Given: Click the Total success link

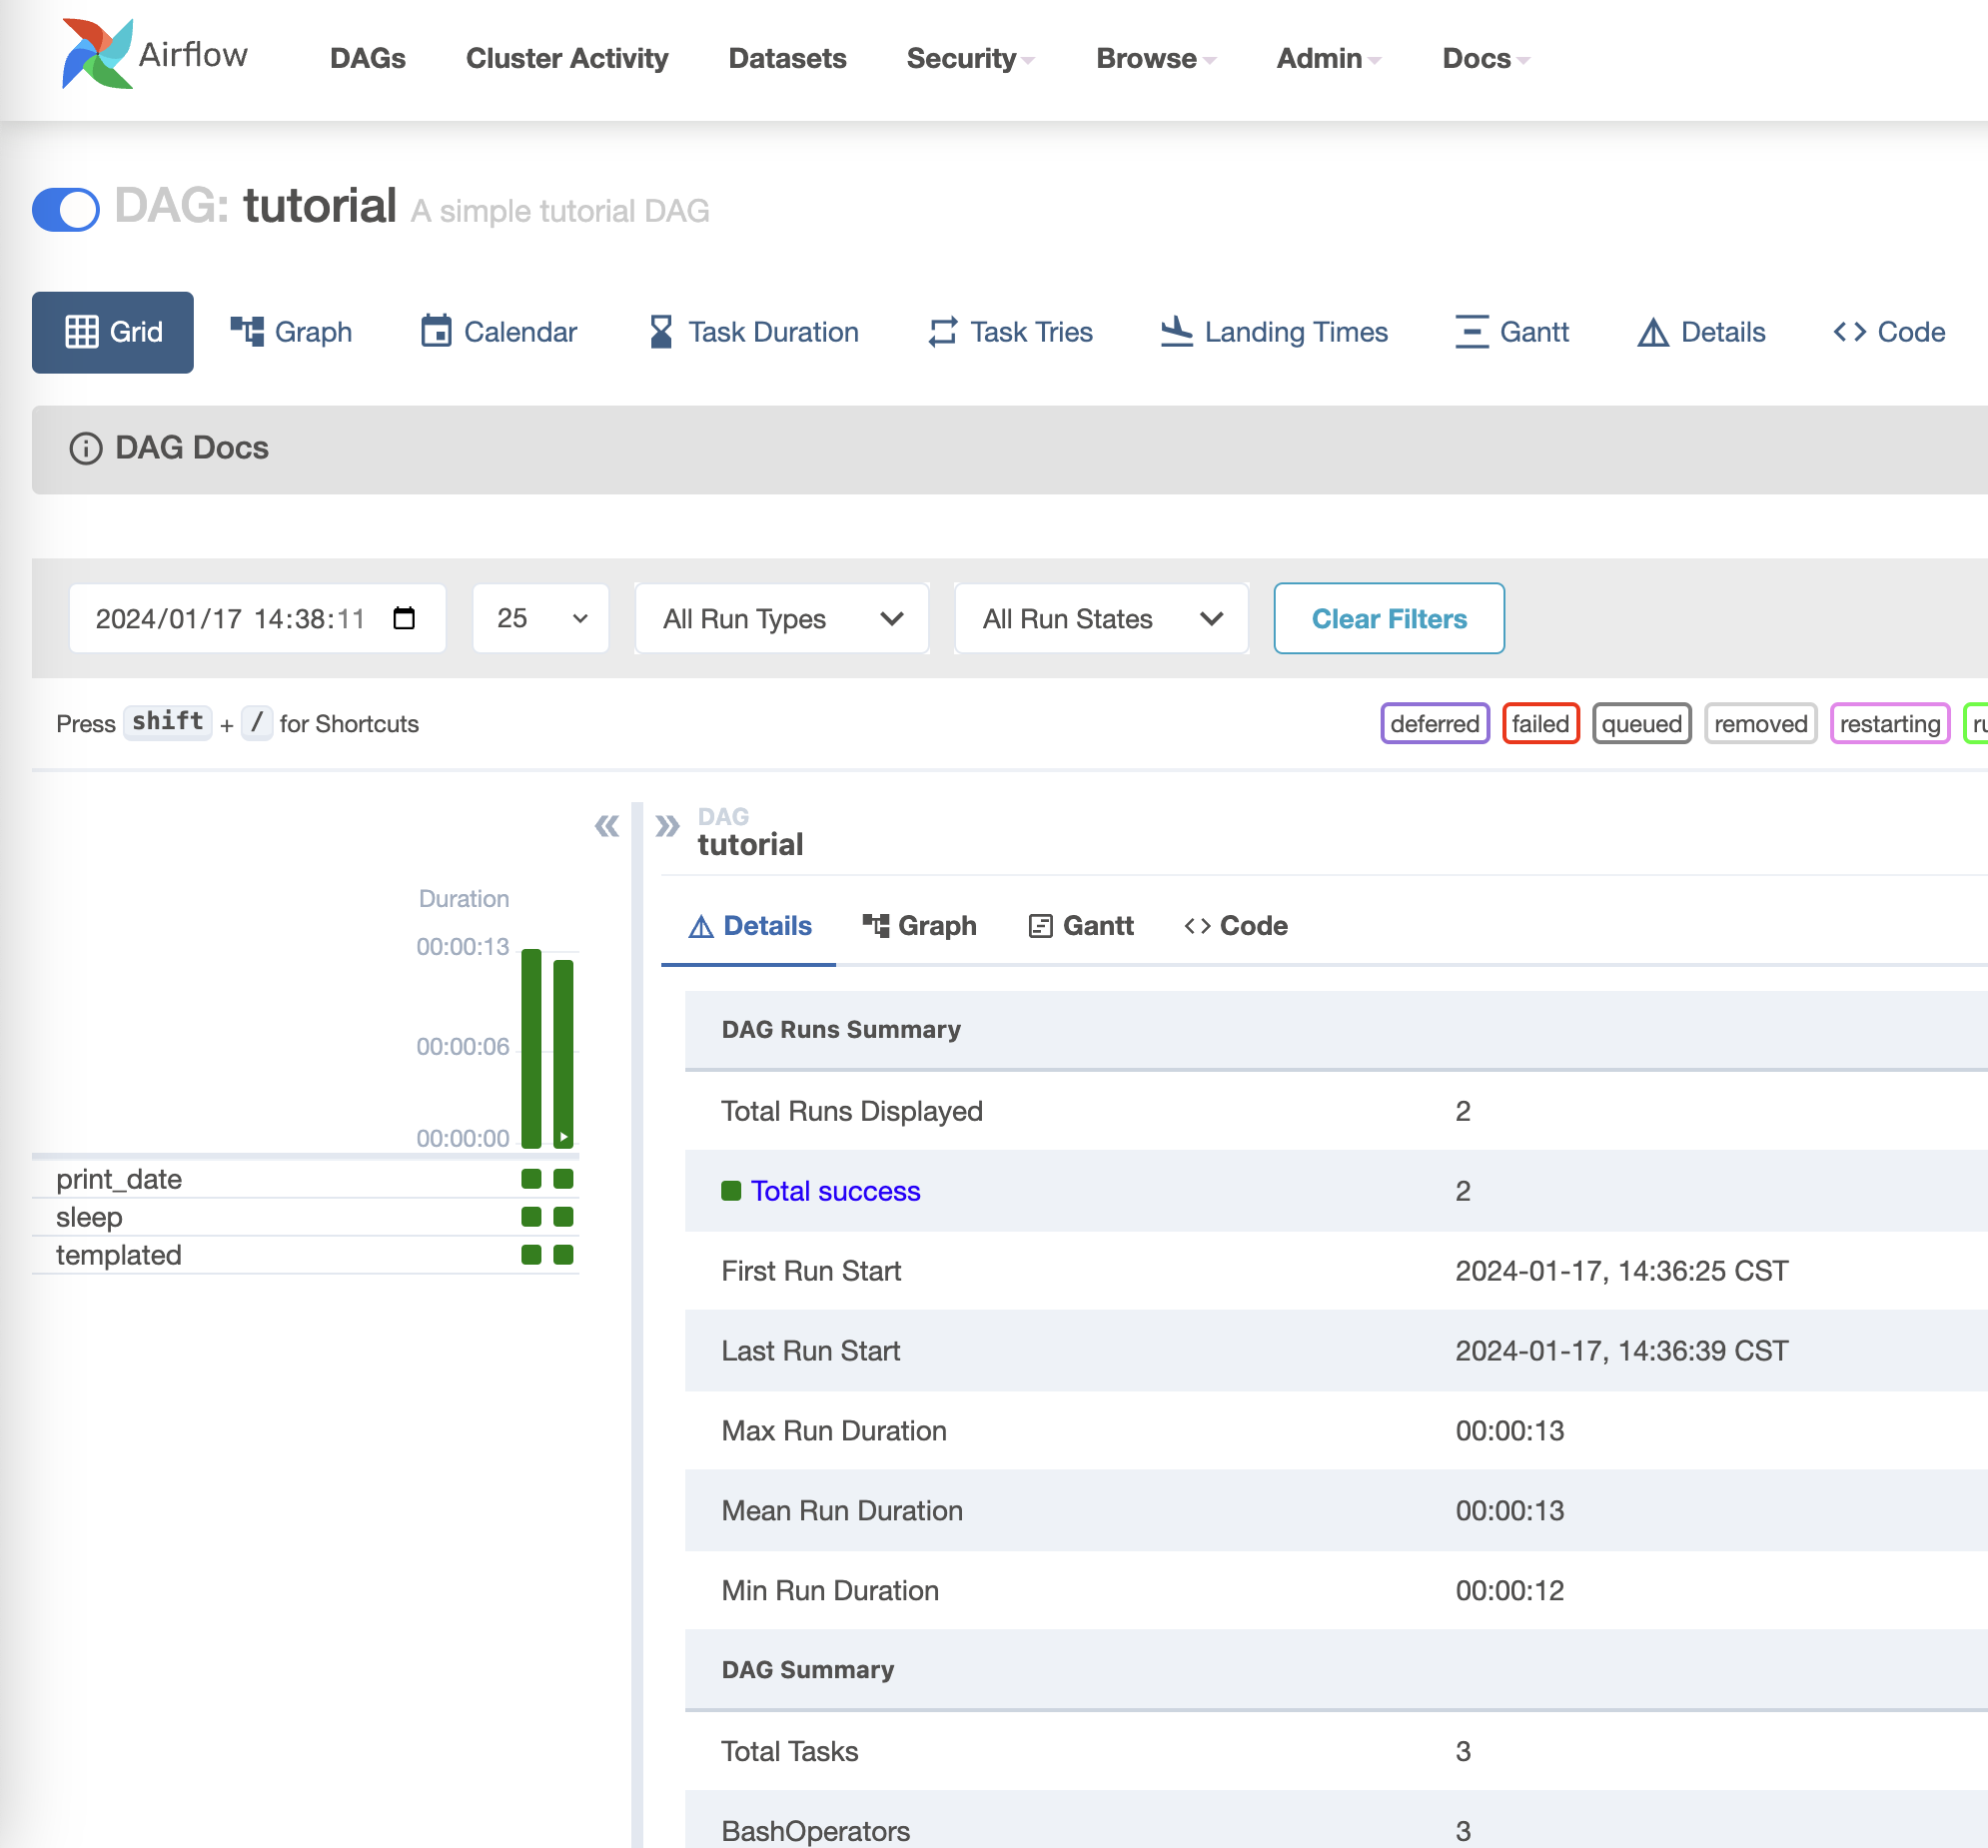Looking at the screenshot, I should click(835, 1191).
